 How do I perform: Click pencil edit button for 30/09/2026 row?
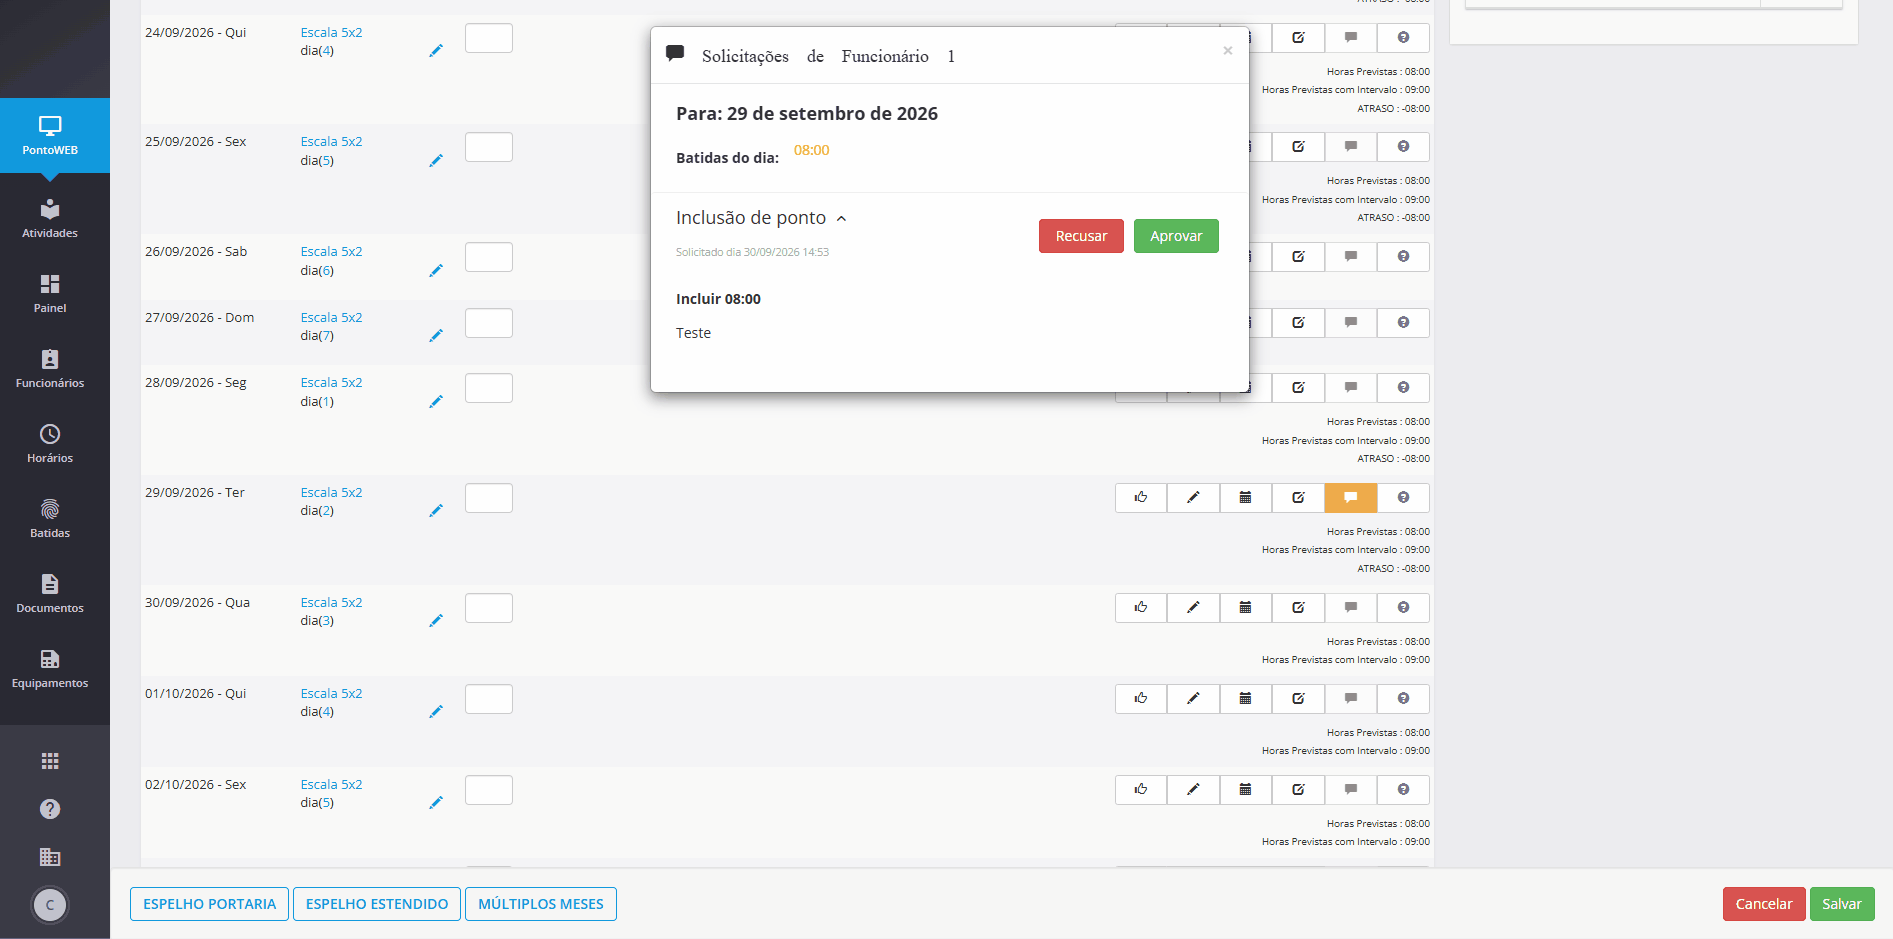pos(1193,608)
